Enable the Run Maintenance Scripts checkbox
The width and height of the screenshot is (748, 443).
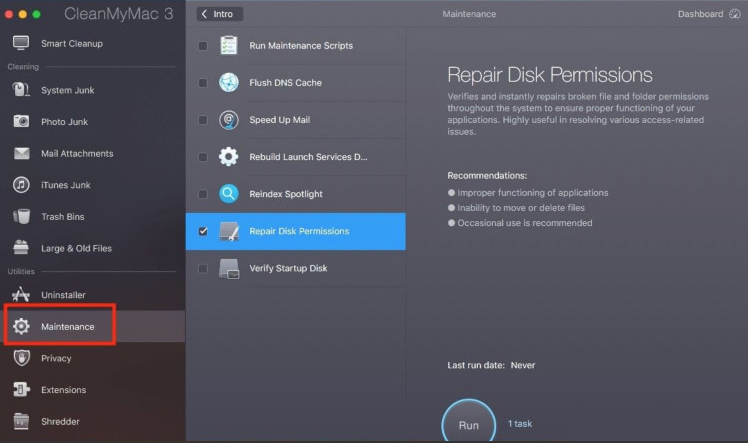tap(204, 46)
